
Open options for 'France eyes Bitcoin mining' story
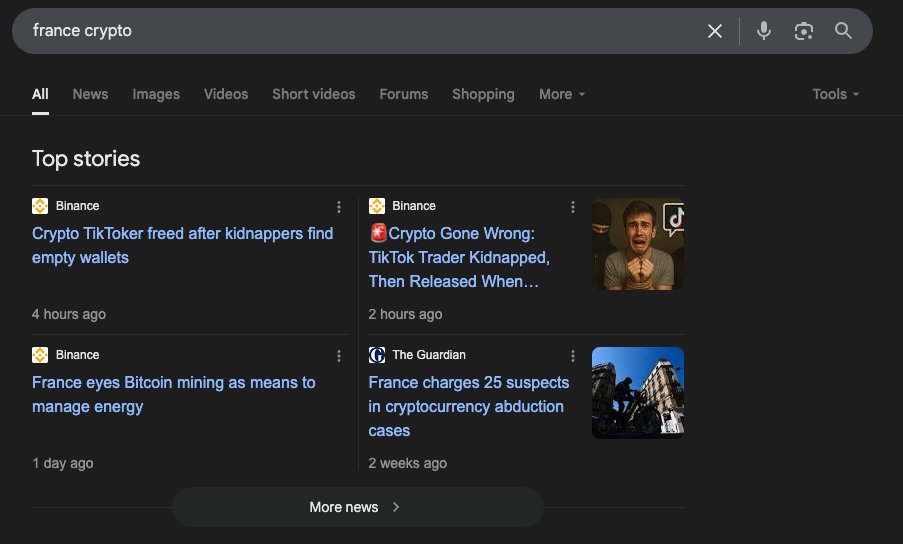(339, 356)
